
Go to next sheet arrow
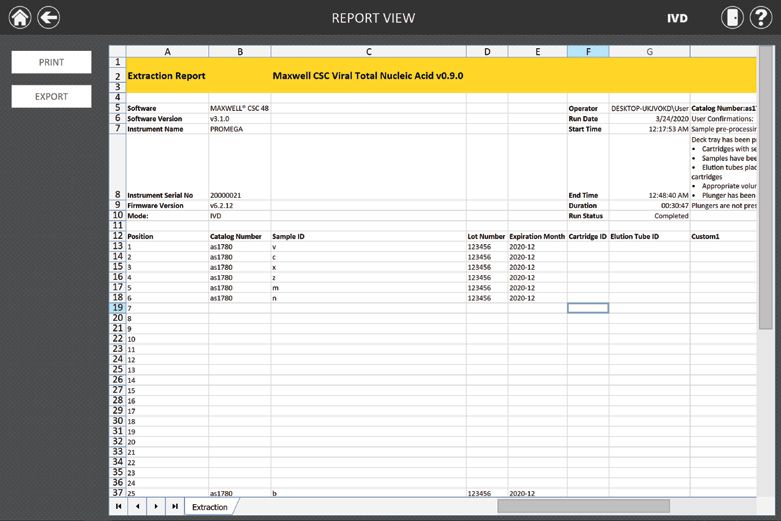tap(156, 507)
